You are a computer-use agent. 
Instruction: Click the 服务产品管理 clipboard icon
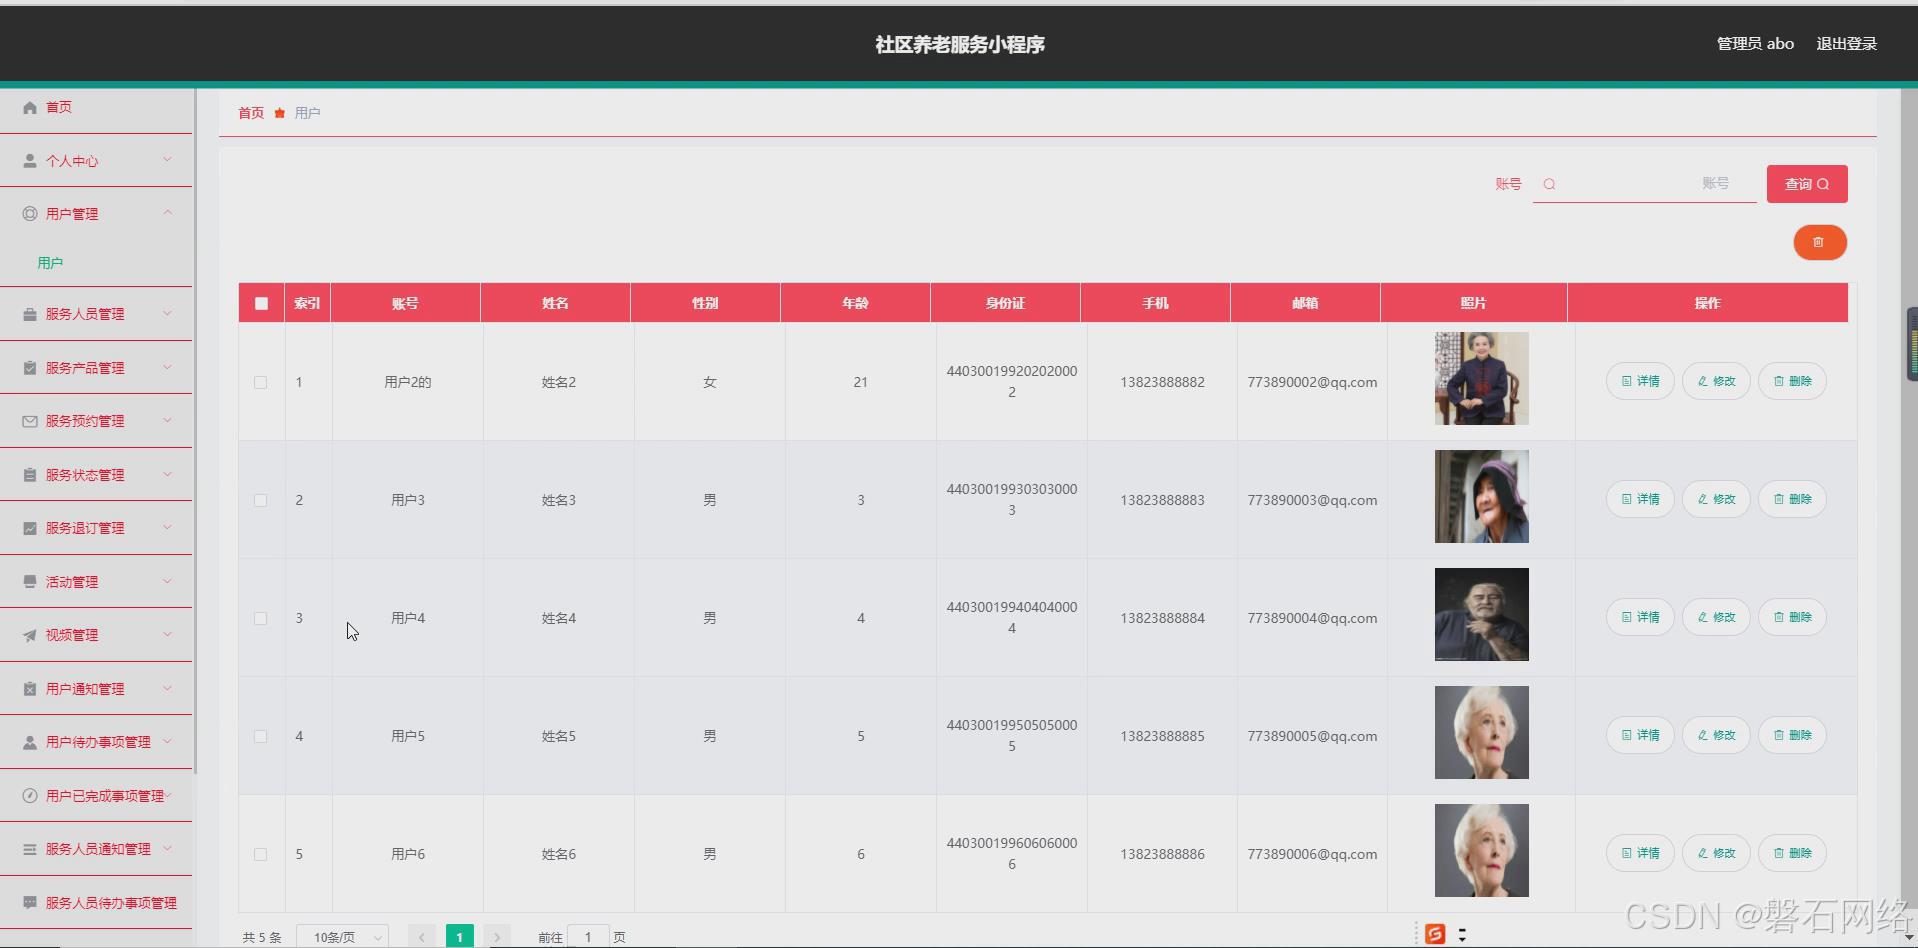point(30,368)
